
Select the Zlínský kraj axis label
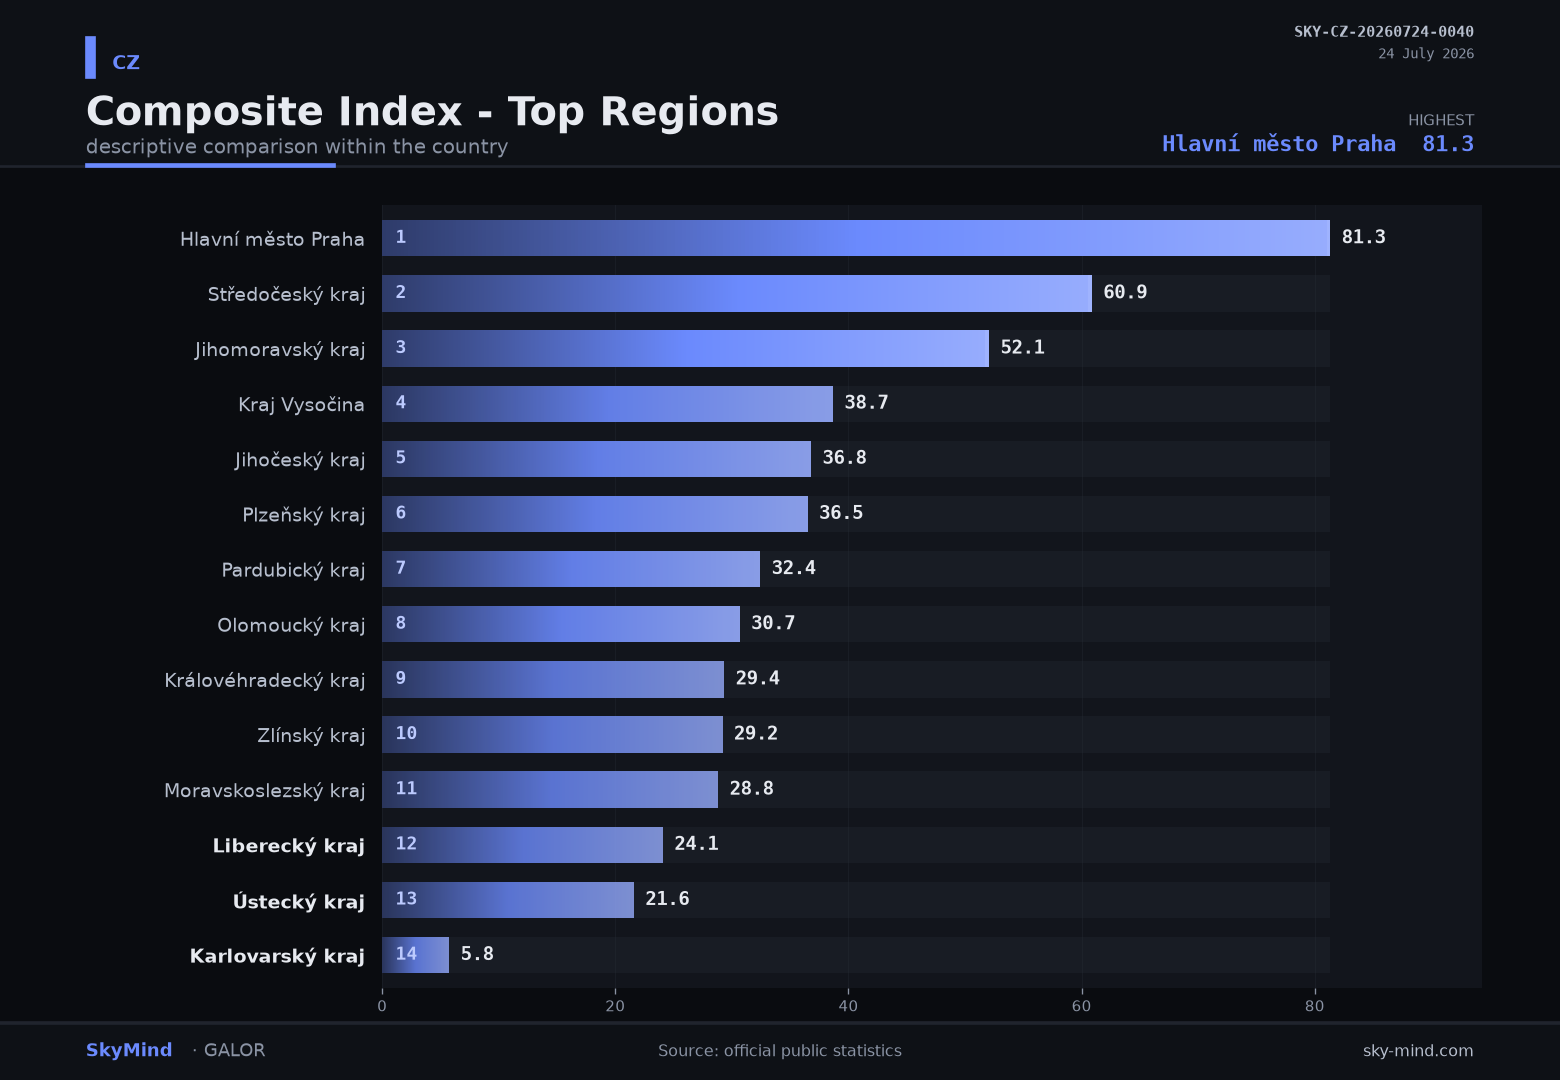click(x=311, y=735)
